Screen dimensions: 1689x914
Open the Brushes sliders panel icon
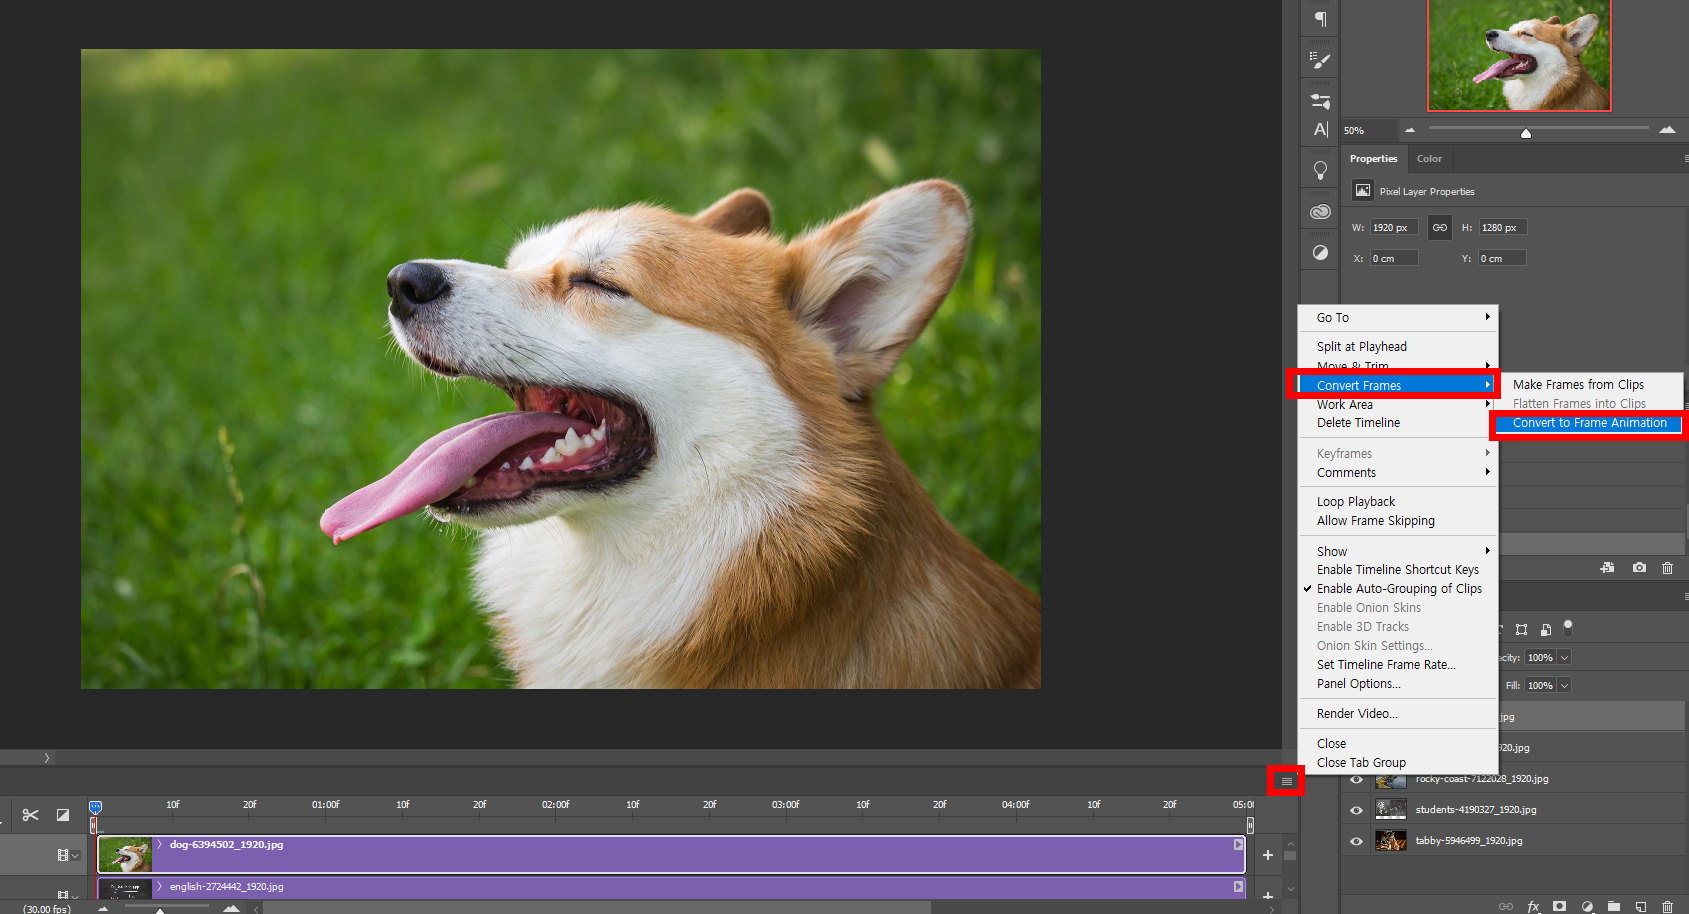pyautogui.click(x=1320, y=101)
